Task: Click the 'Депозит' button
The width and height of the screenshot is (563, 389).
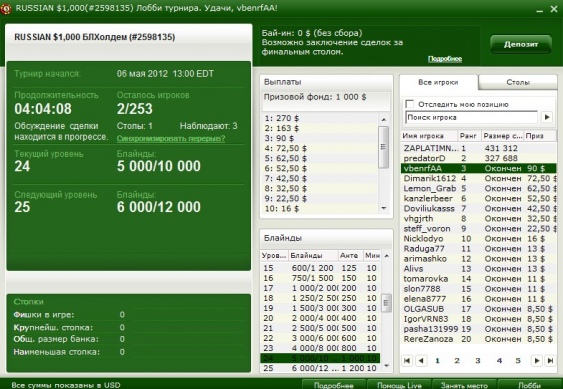Action: pyautogui.click(x=521, y=44)
